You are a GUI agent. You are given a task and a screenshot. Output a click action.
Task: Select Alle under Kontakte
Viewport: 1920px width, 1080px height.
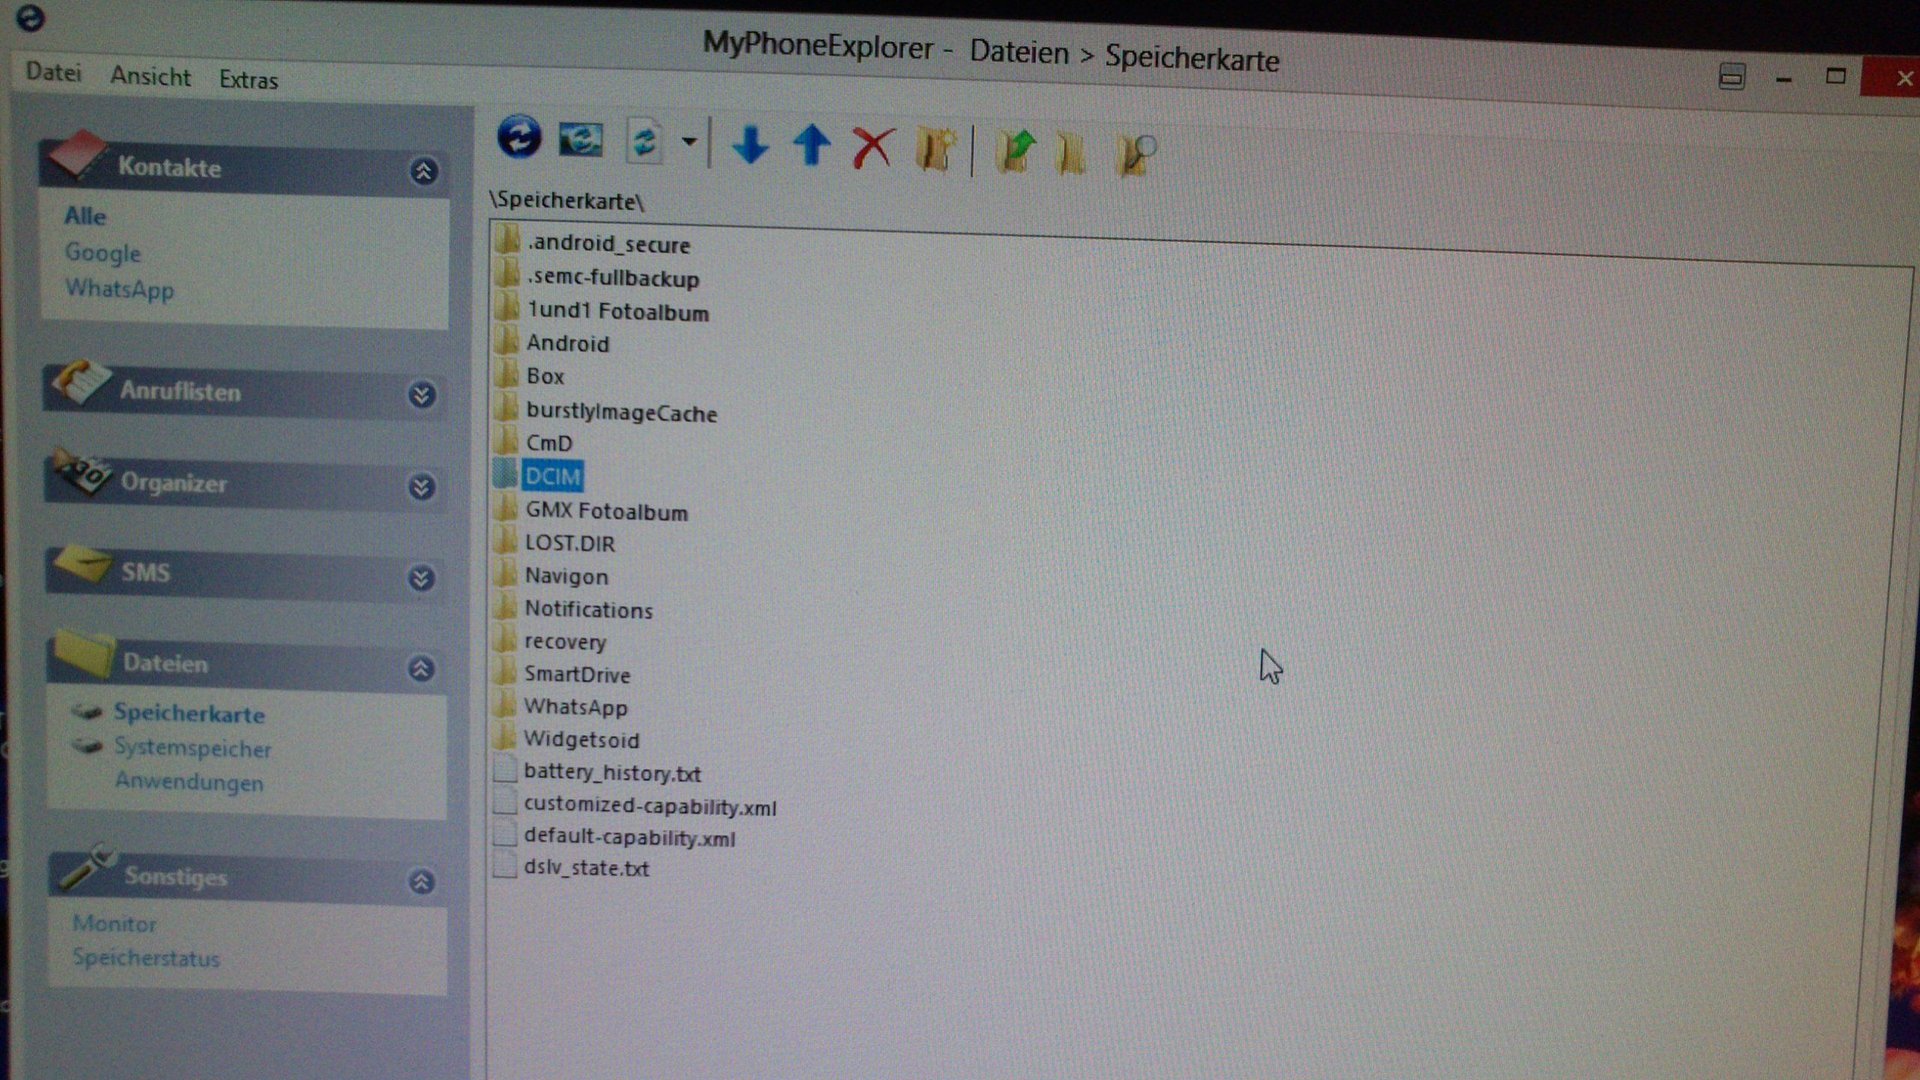point(85,216)
